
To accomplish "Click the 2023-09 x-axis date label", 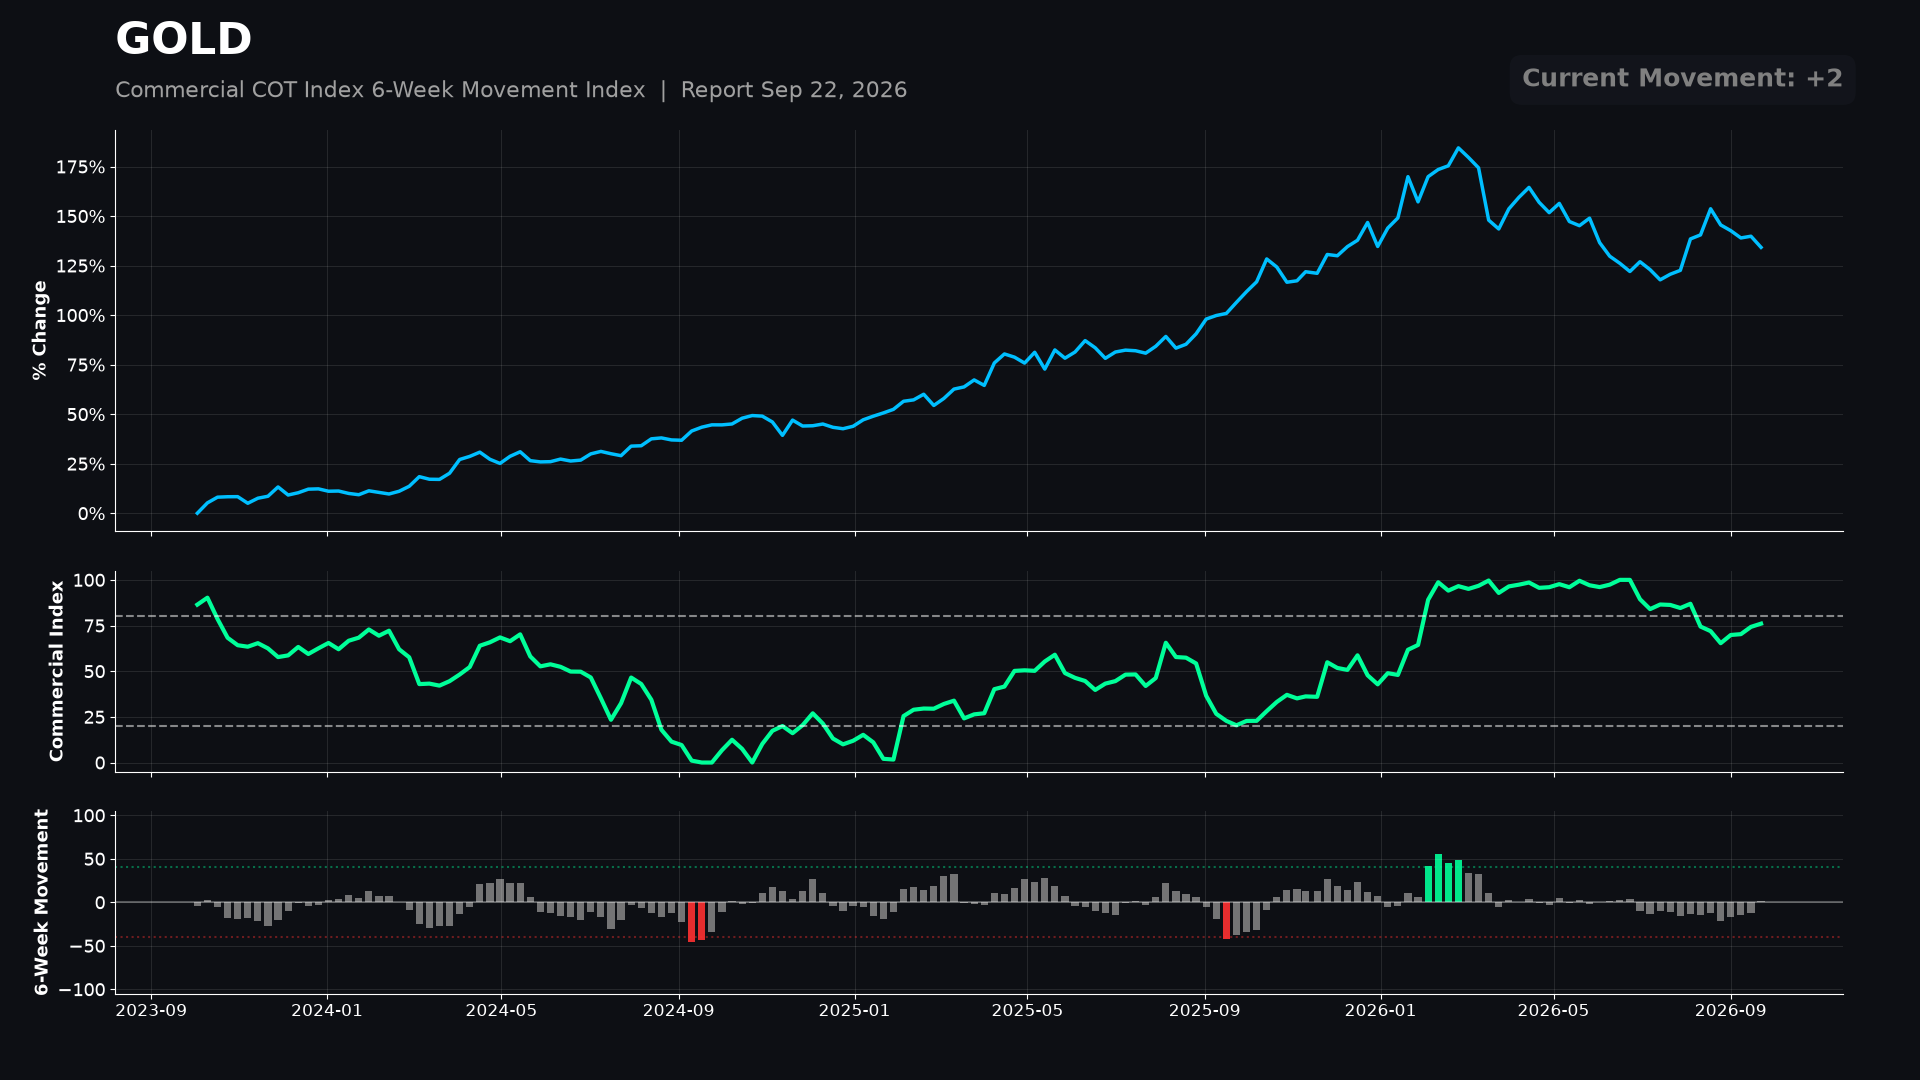I will tap(151, 1011).
